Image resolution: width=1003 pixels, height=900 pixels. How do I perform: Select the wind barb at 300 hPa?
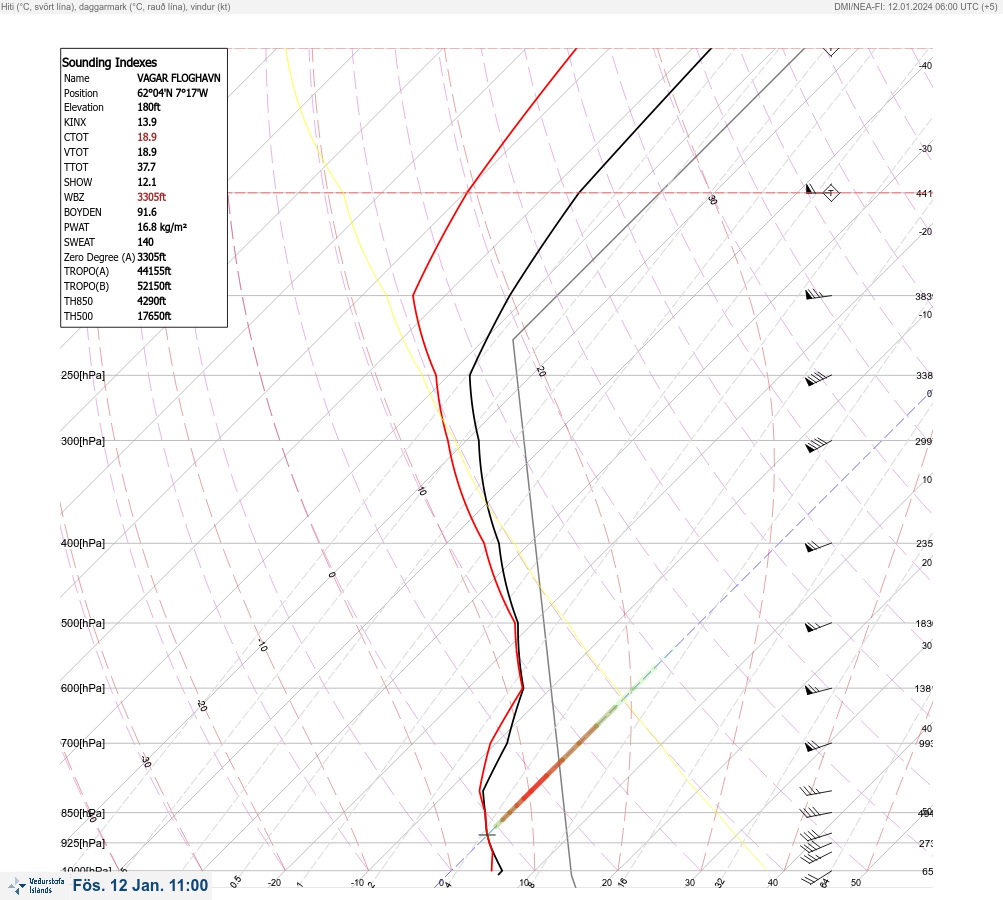pos(818,445)
